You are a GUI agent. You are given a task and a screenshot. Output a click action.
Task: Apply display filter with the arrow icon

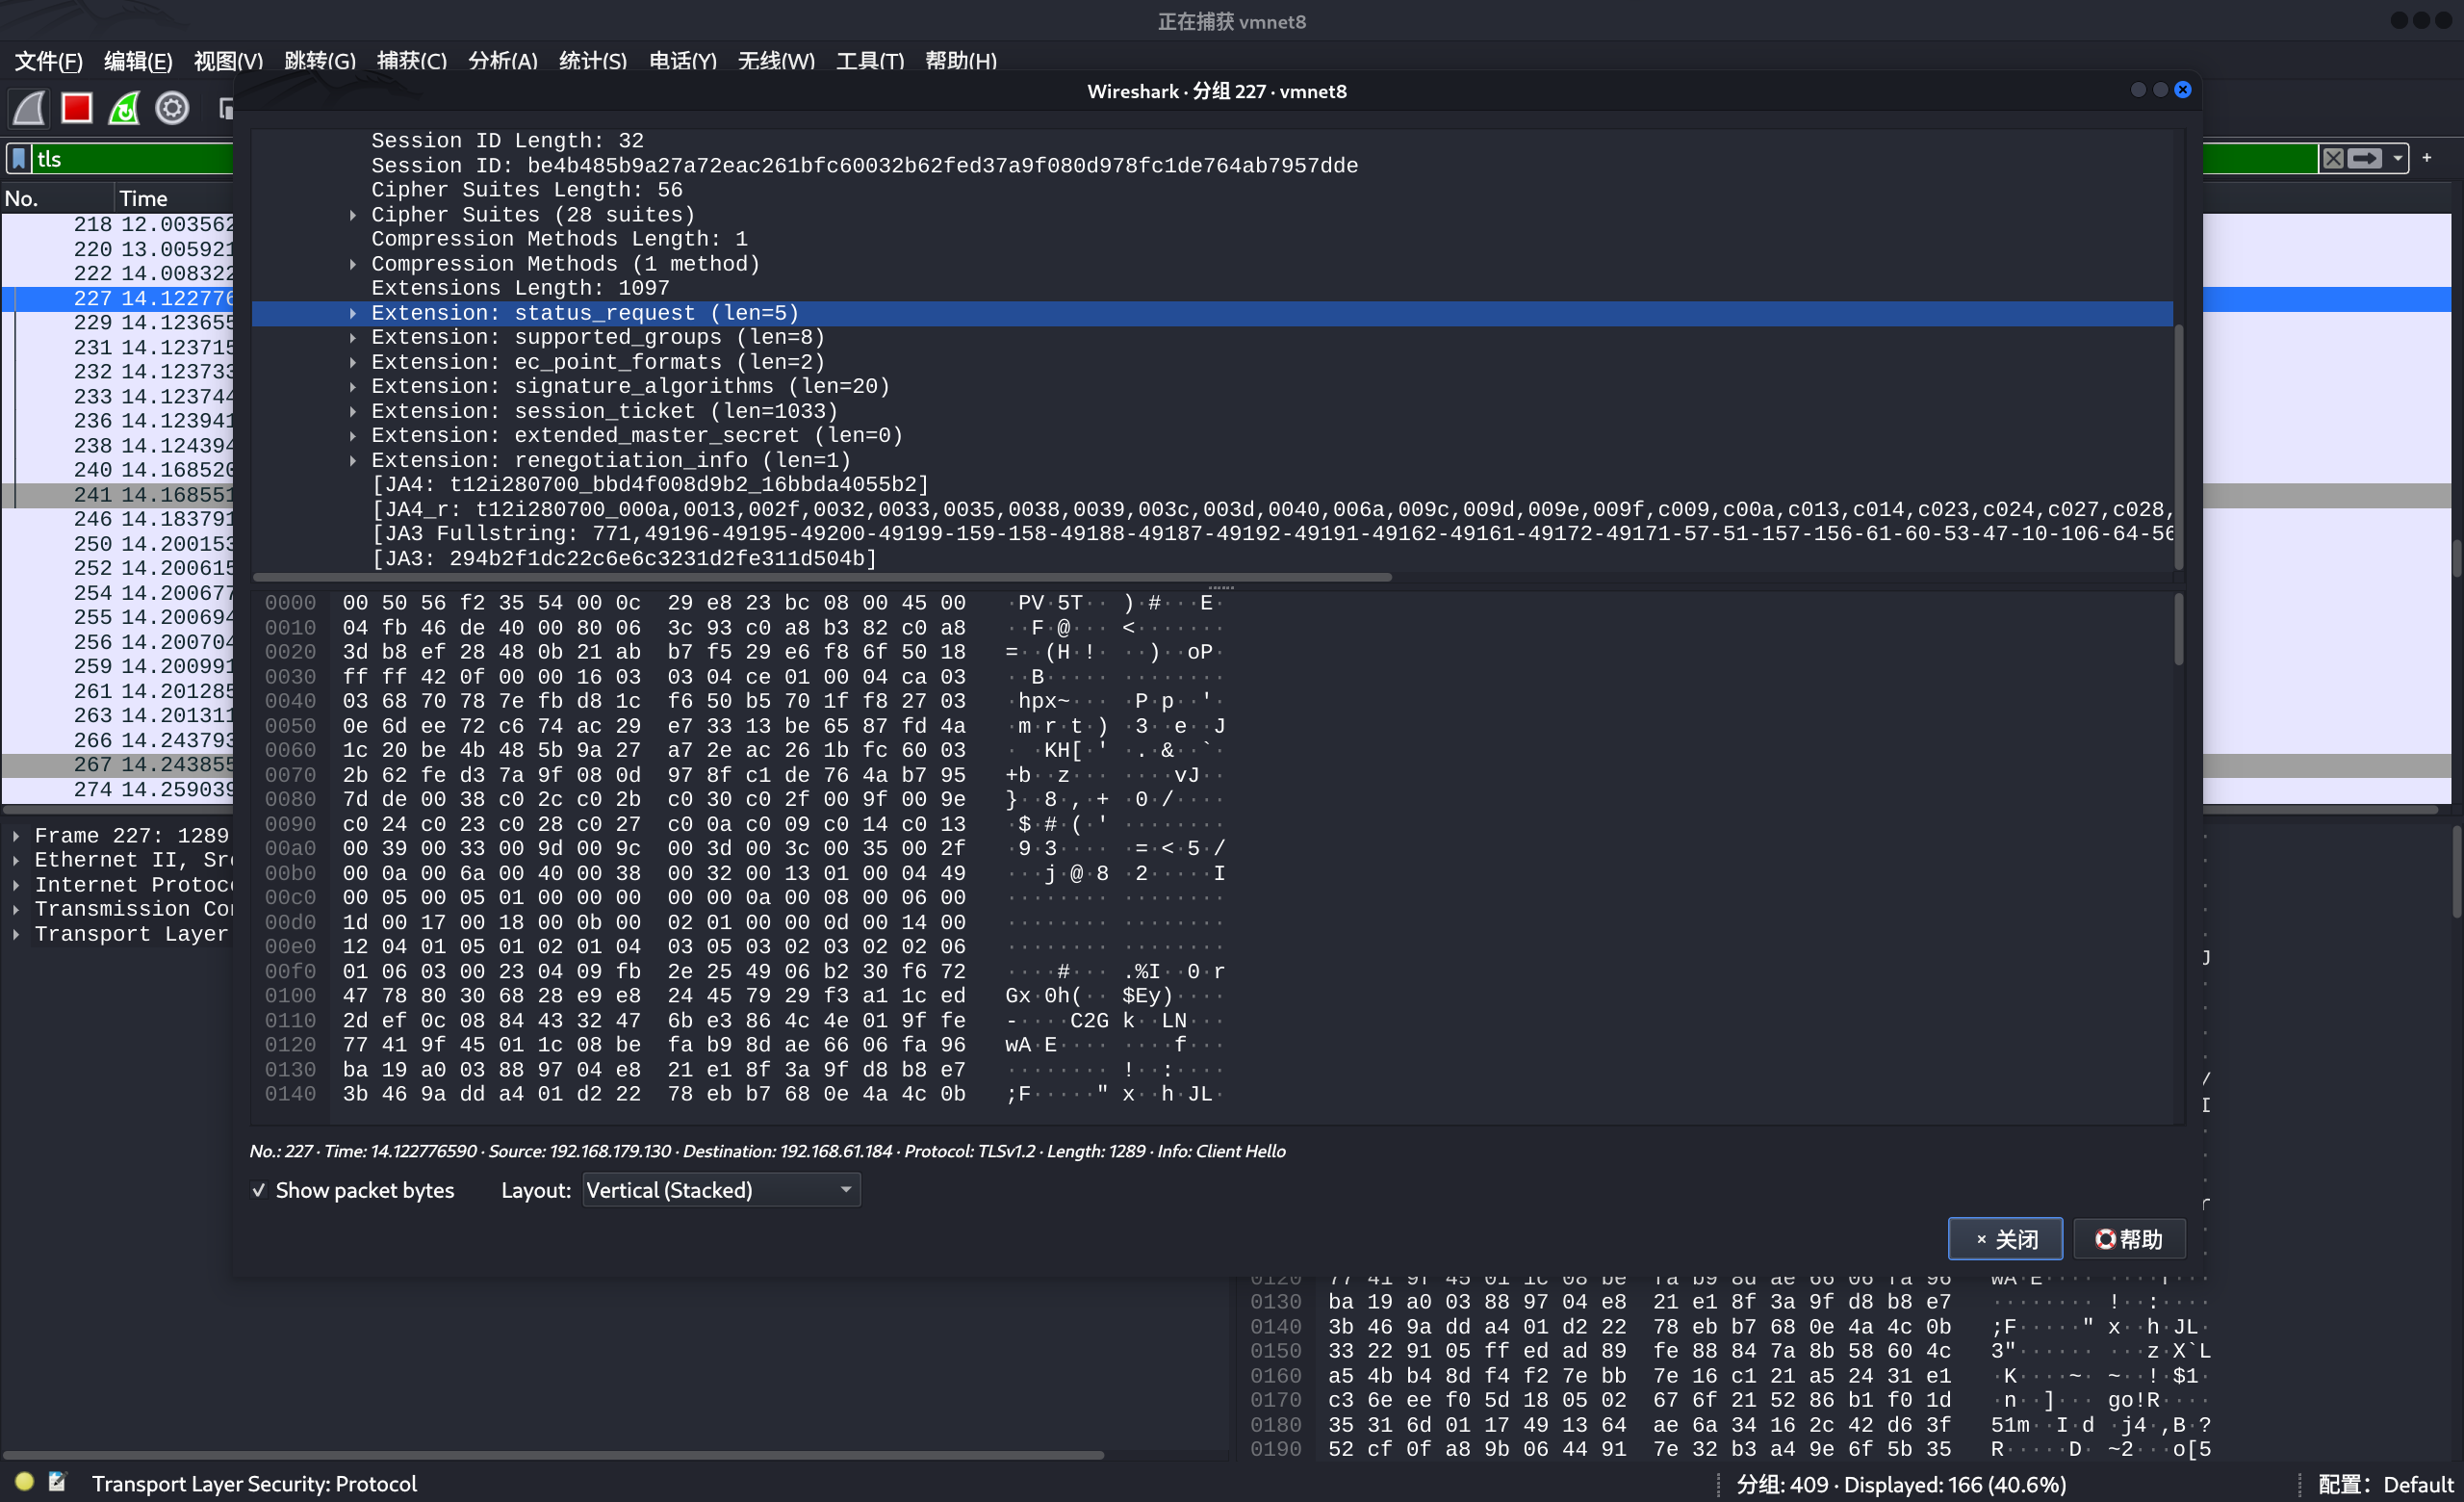(x=2366, y=159)
